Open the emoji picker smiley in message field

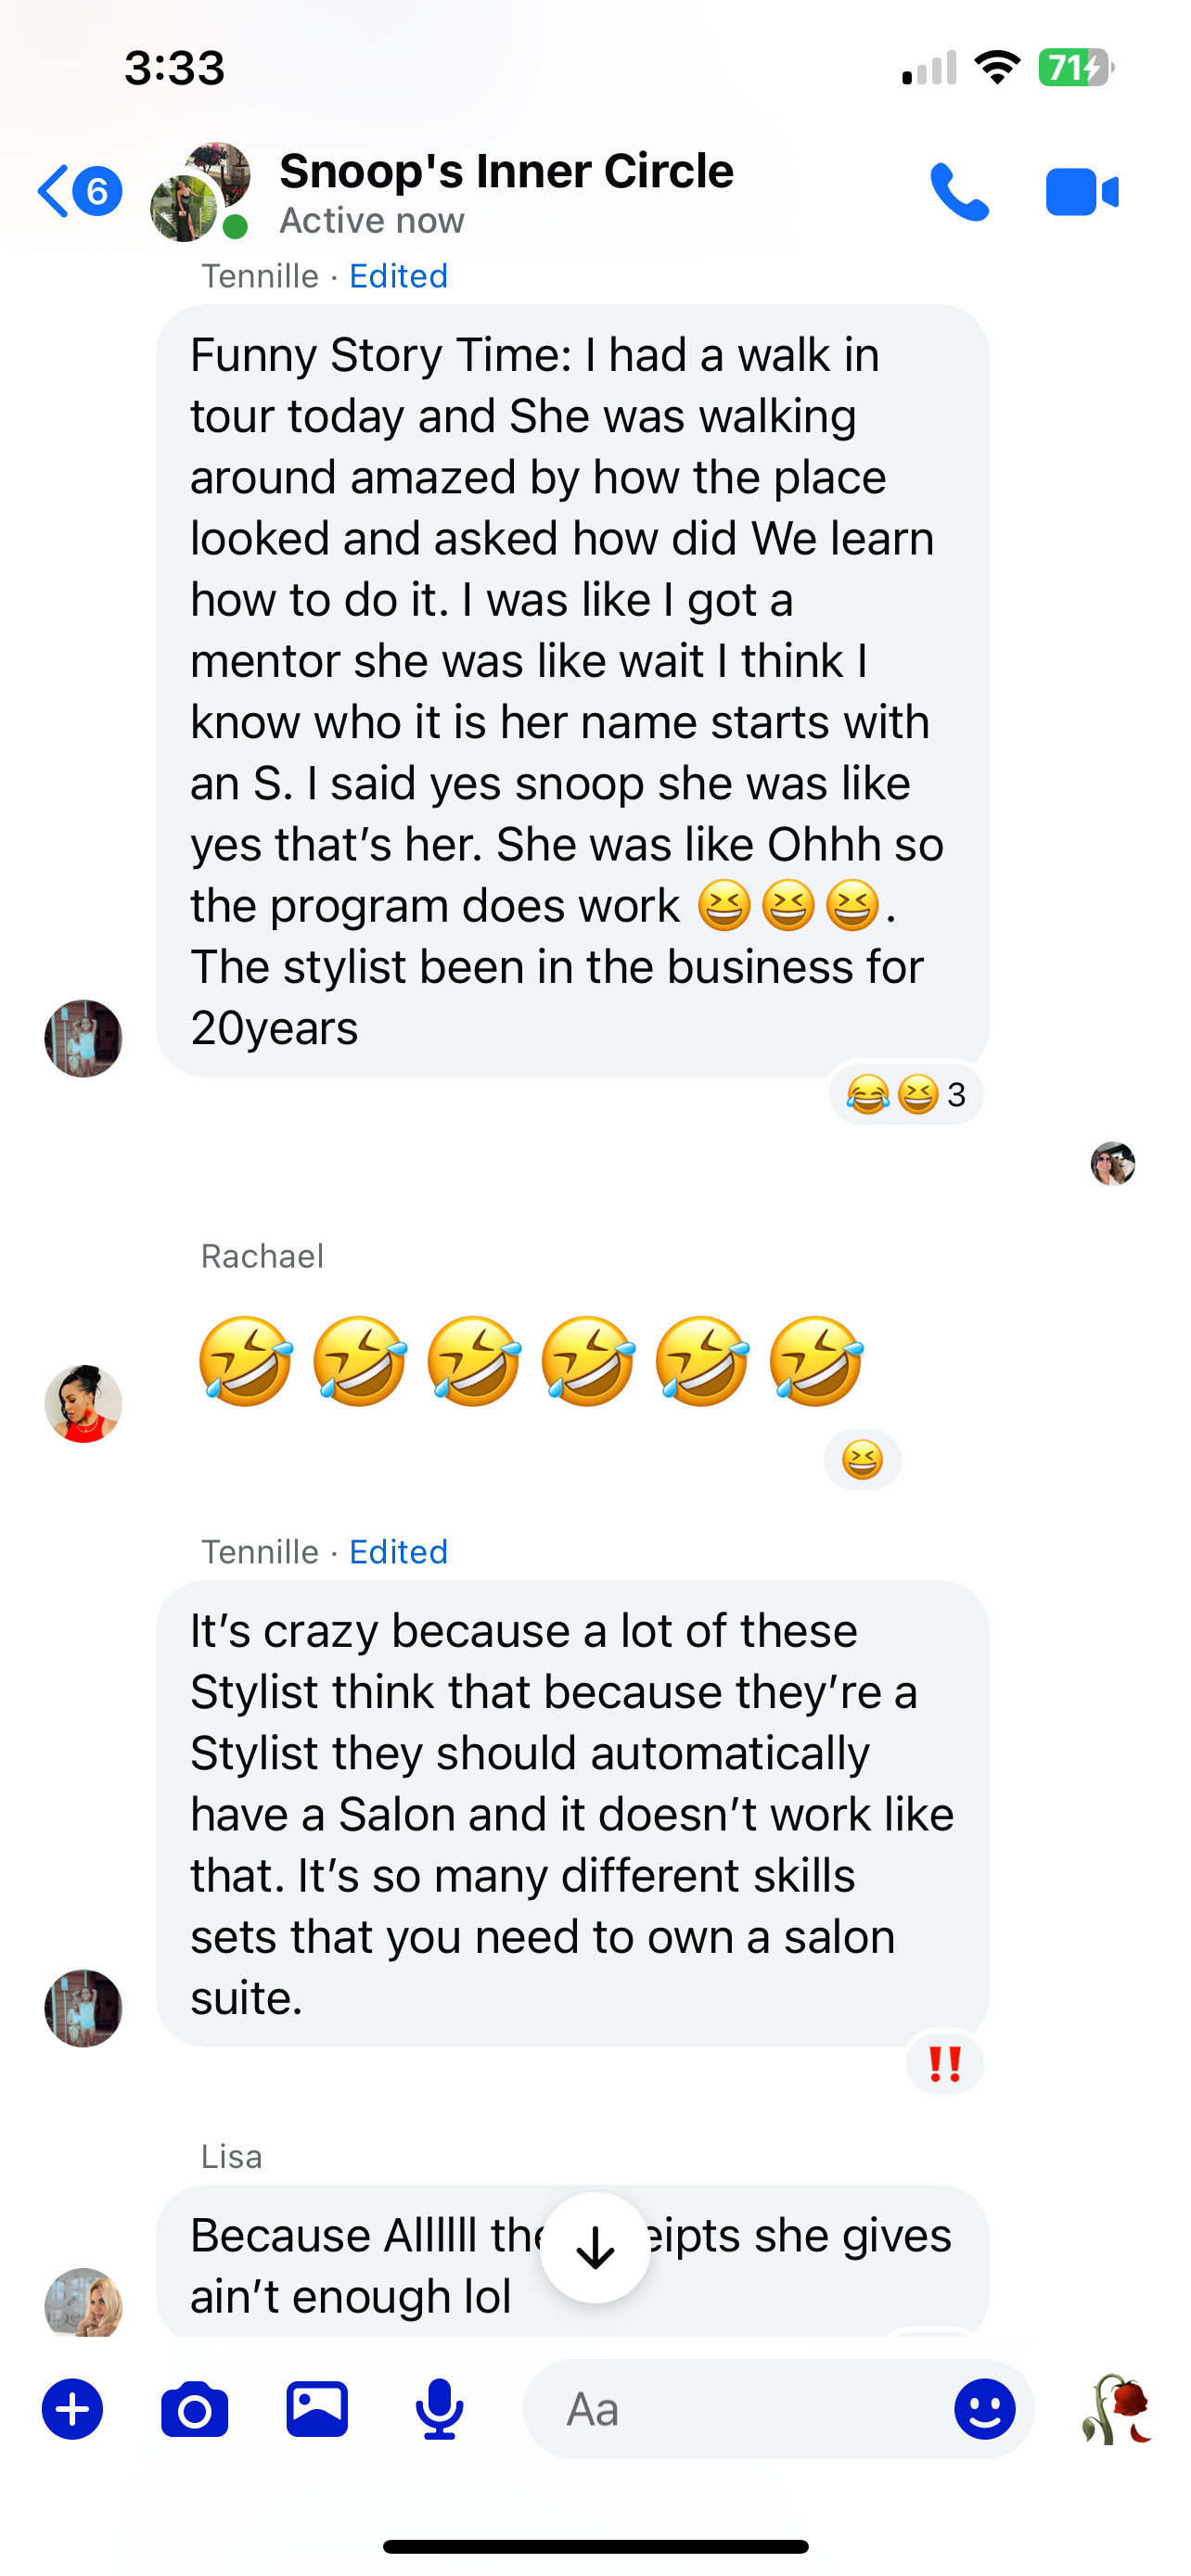[984, 2409]
